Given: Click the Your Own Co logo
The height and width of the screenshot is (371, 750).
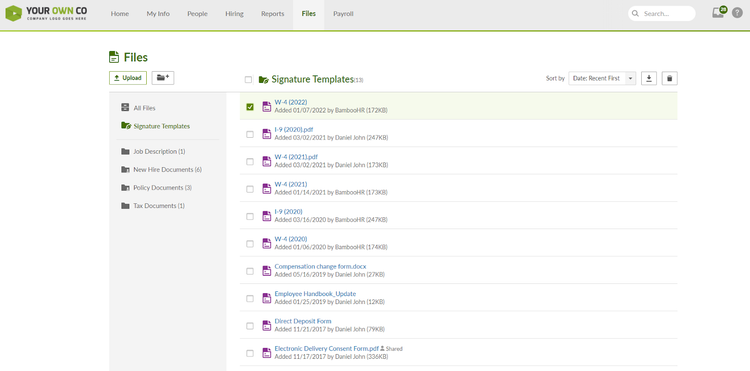Looking at the screenshot, I should pos(46,13).
